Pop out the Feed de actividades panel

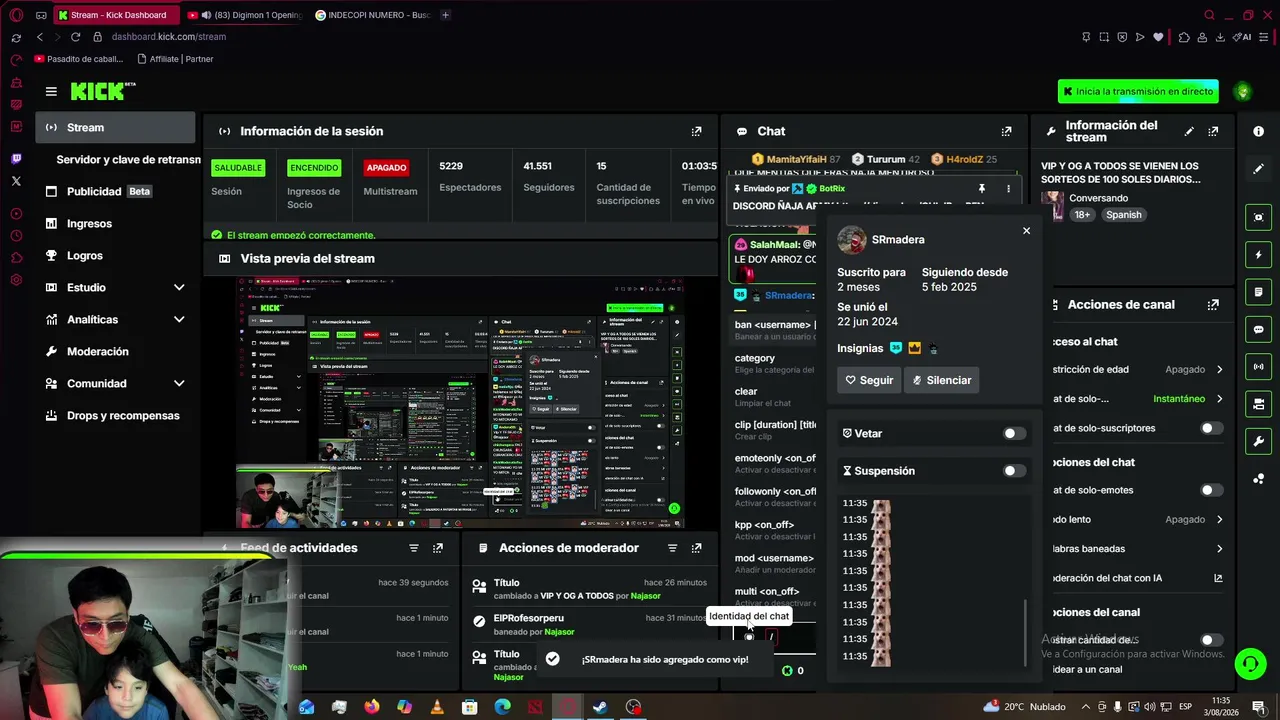pyautogui.click(x=438, y=548)
